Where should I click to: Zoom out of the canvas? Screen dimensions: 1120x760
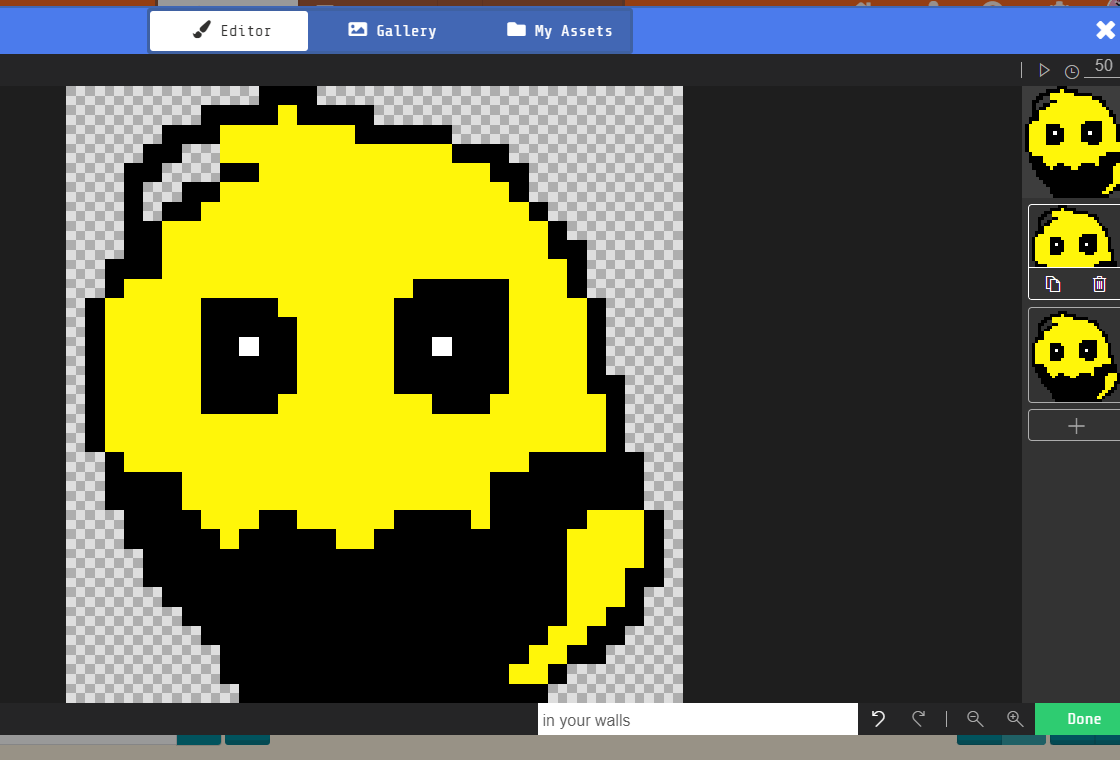[x=975, y=719]
